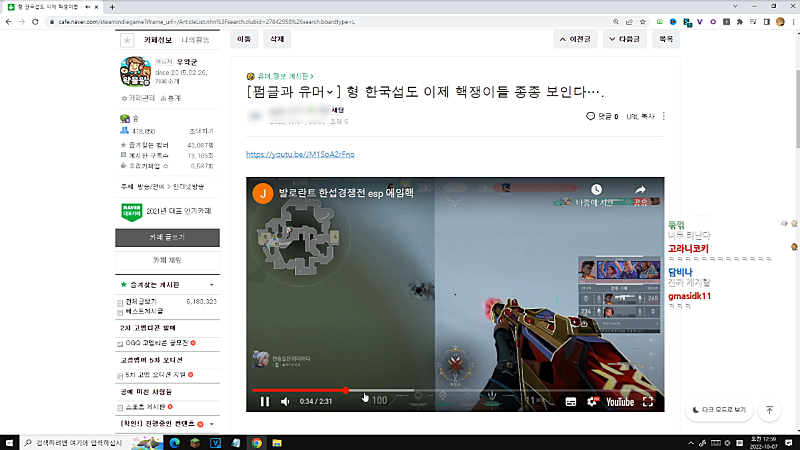Open 스포츠 게시판 board
Screen dimensions: 800x450
(x=145, y=407)
